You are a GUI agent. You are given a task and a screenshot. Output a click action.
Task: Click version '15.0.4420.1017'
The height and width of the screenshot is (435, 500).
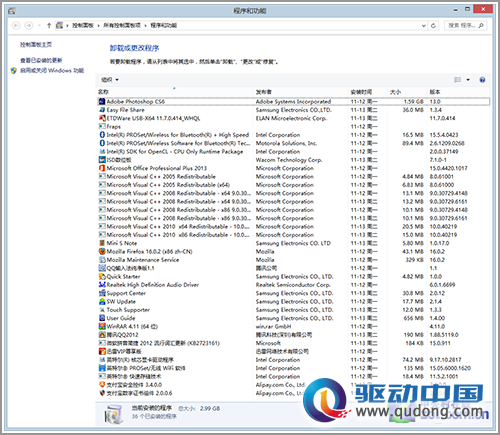[448, 168]
